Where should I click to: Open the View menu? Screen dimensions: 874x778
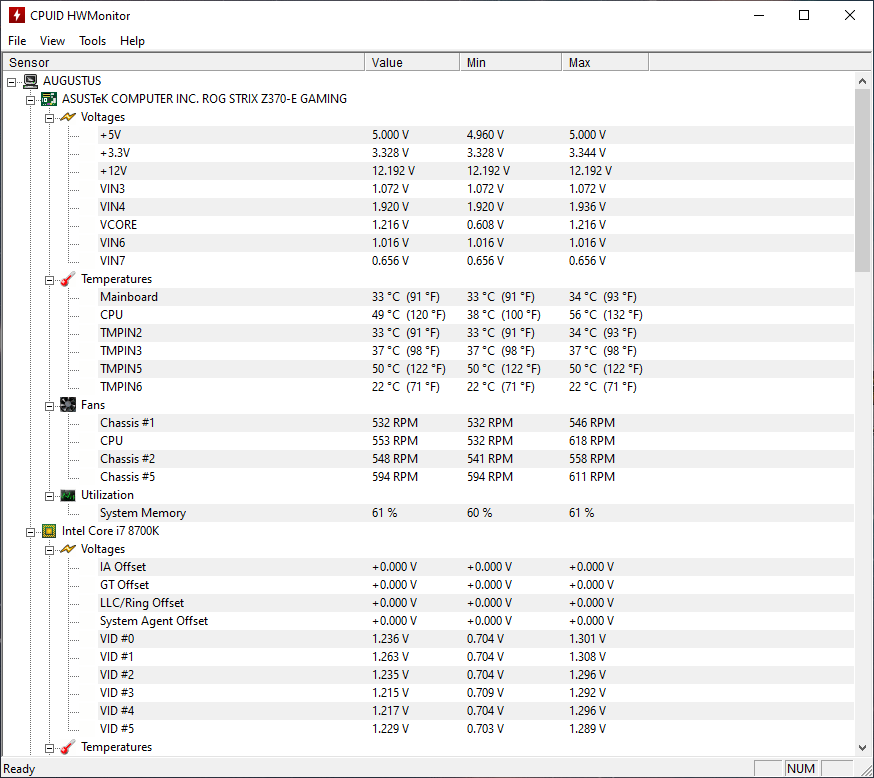(x=52, y=41)
